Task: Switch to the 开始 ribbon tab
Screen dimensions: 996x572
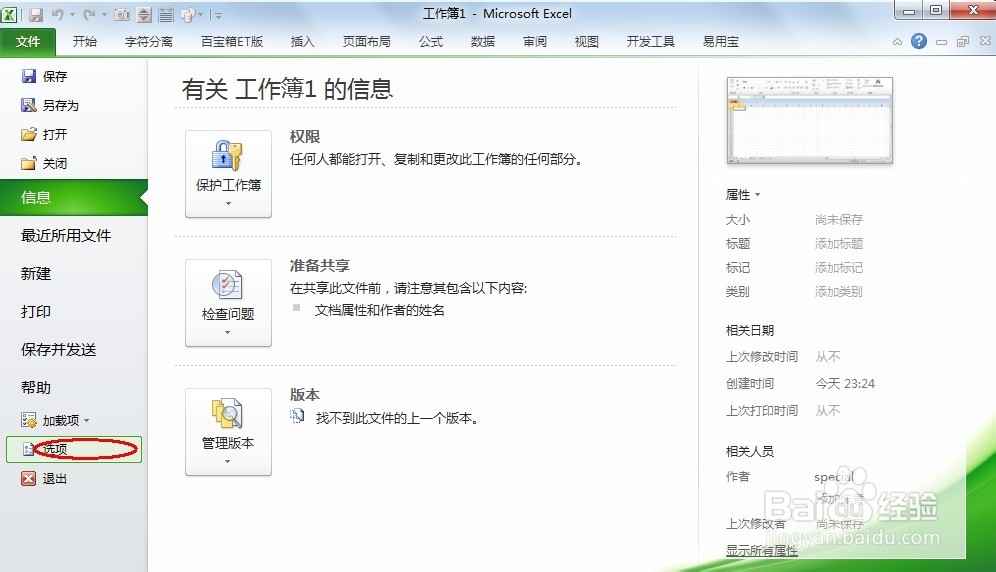Action: click(x=84, y=42)
